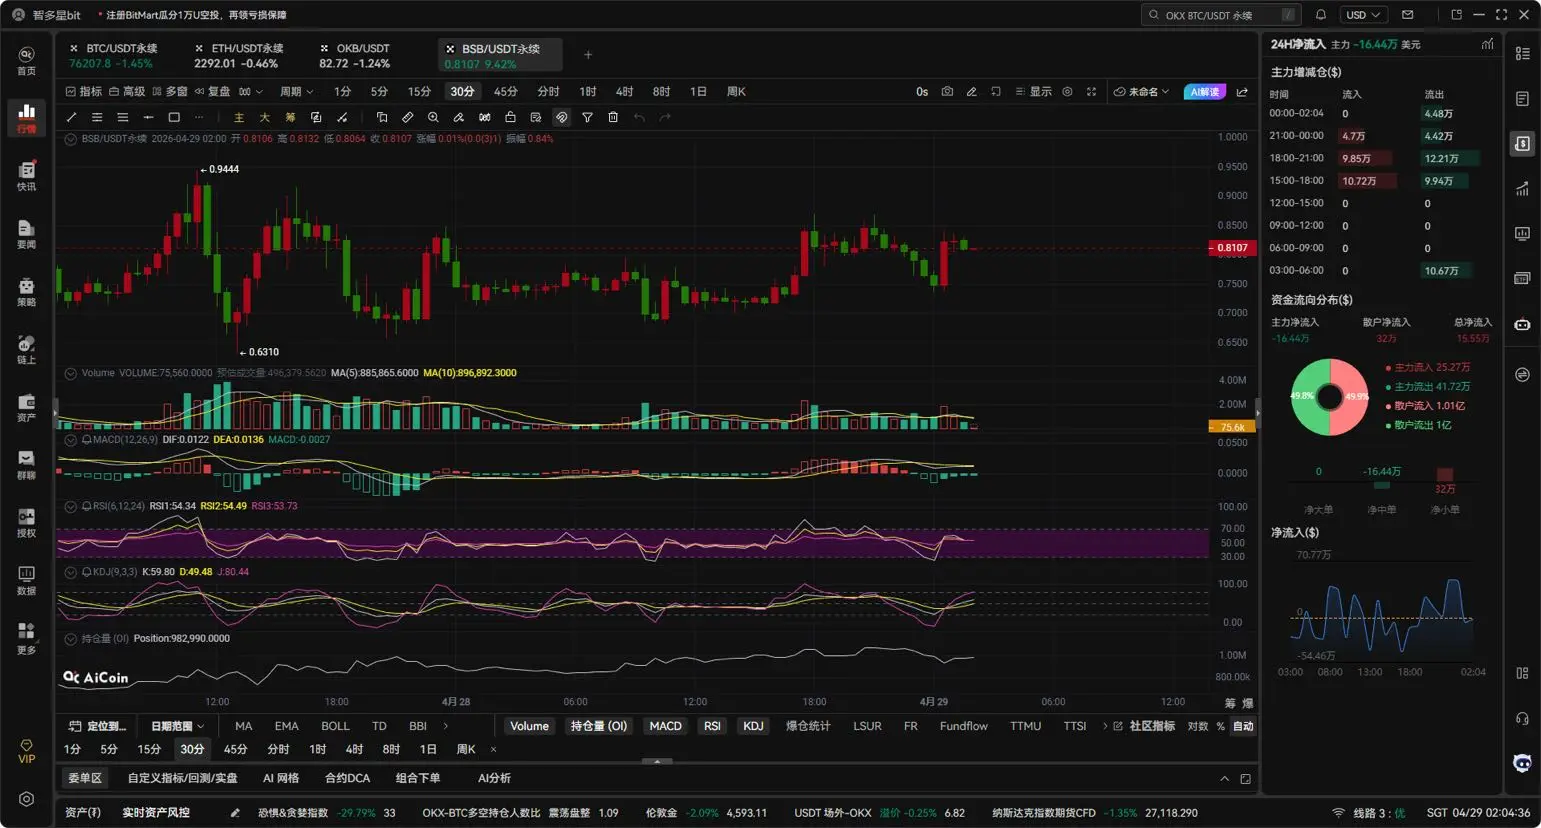Select the ruler measurement tool

(407, 118)
